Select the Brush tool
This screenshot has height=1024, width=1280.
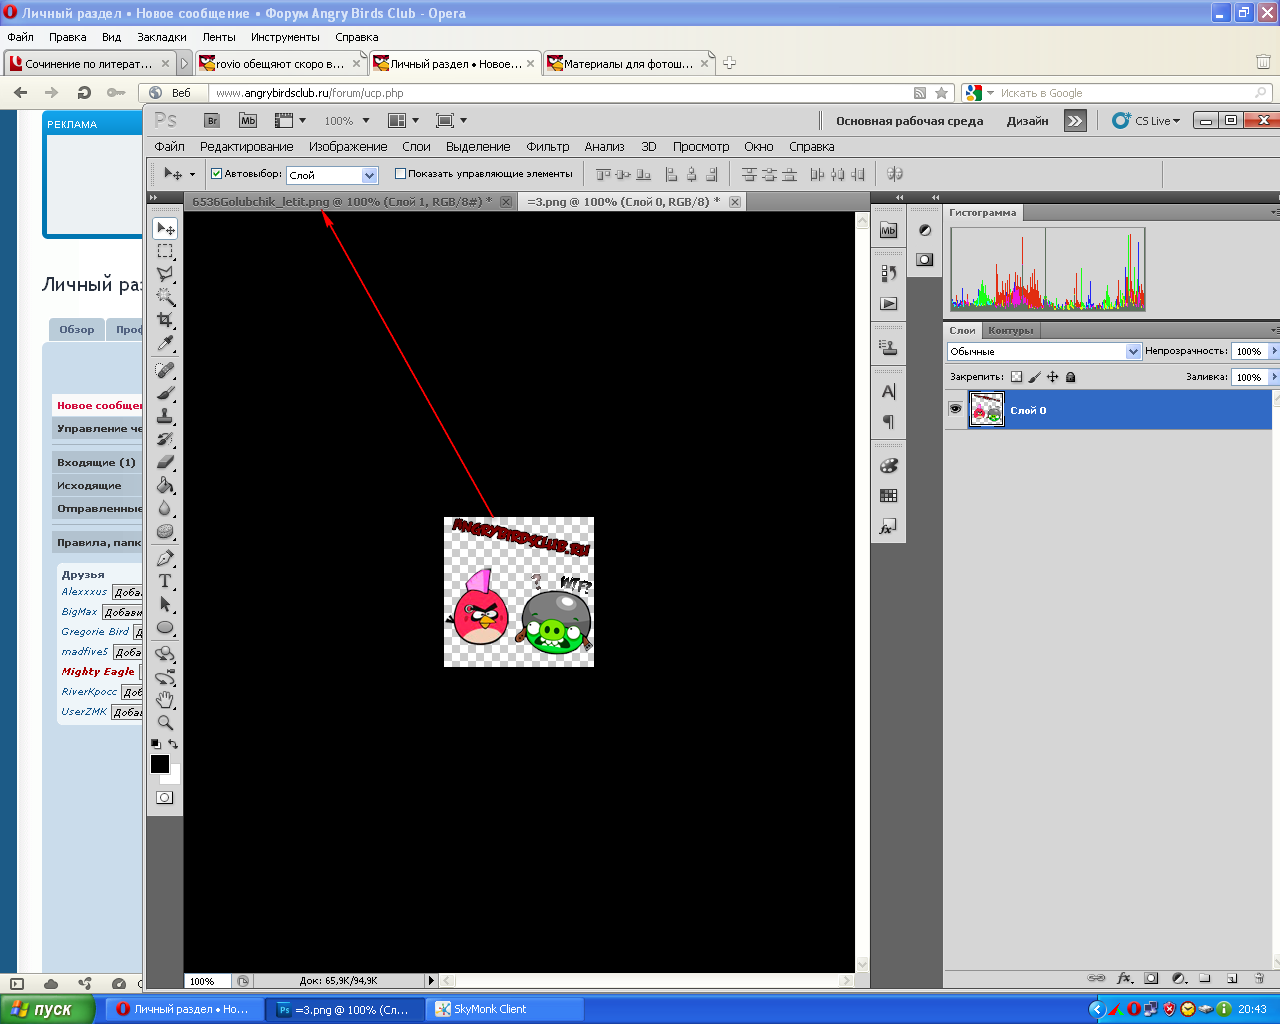[165, 393]
